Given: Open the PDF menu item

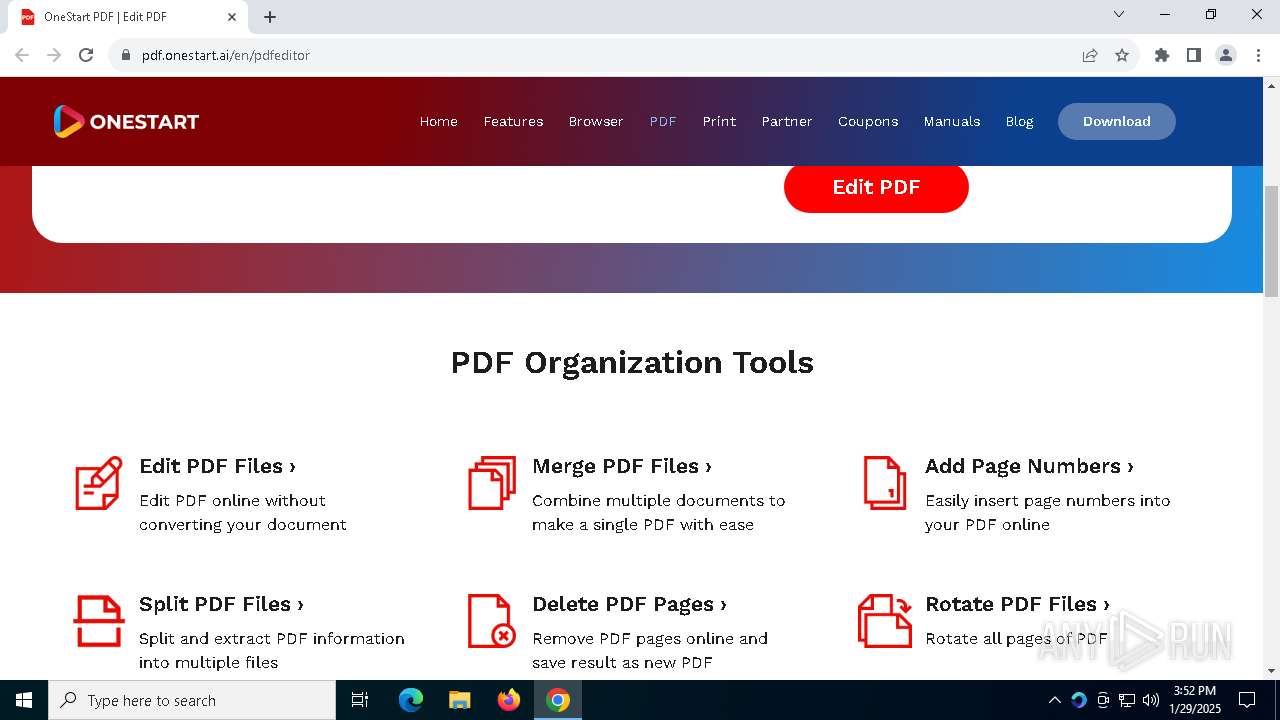Looking at the screenshot, I should click(663, 121).
